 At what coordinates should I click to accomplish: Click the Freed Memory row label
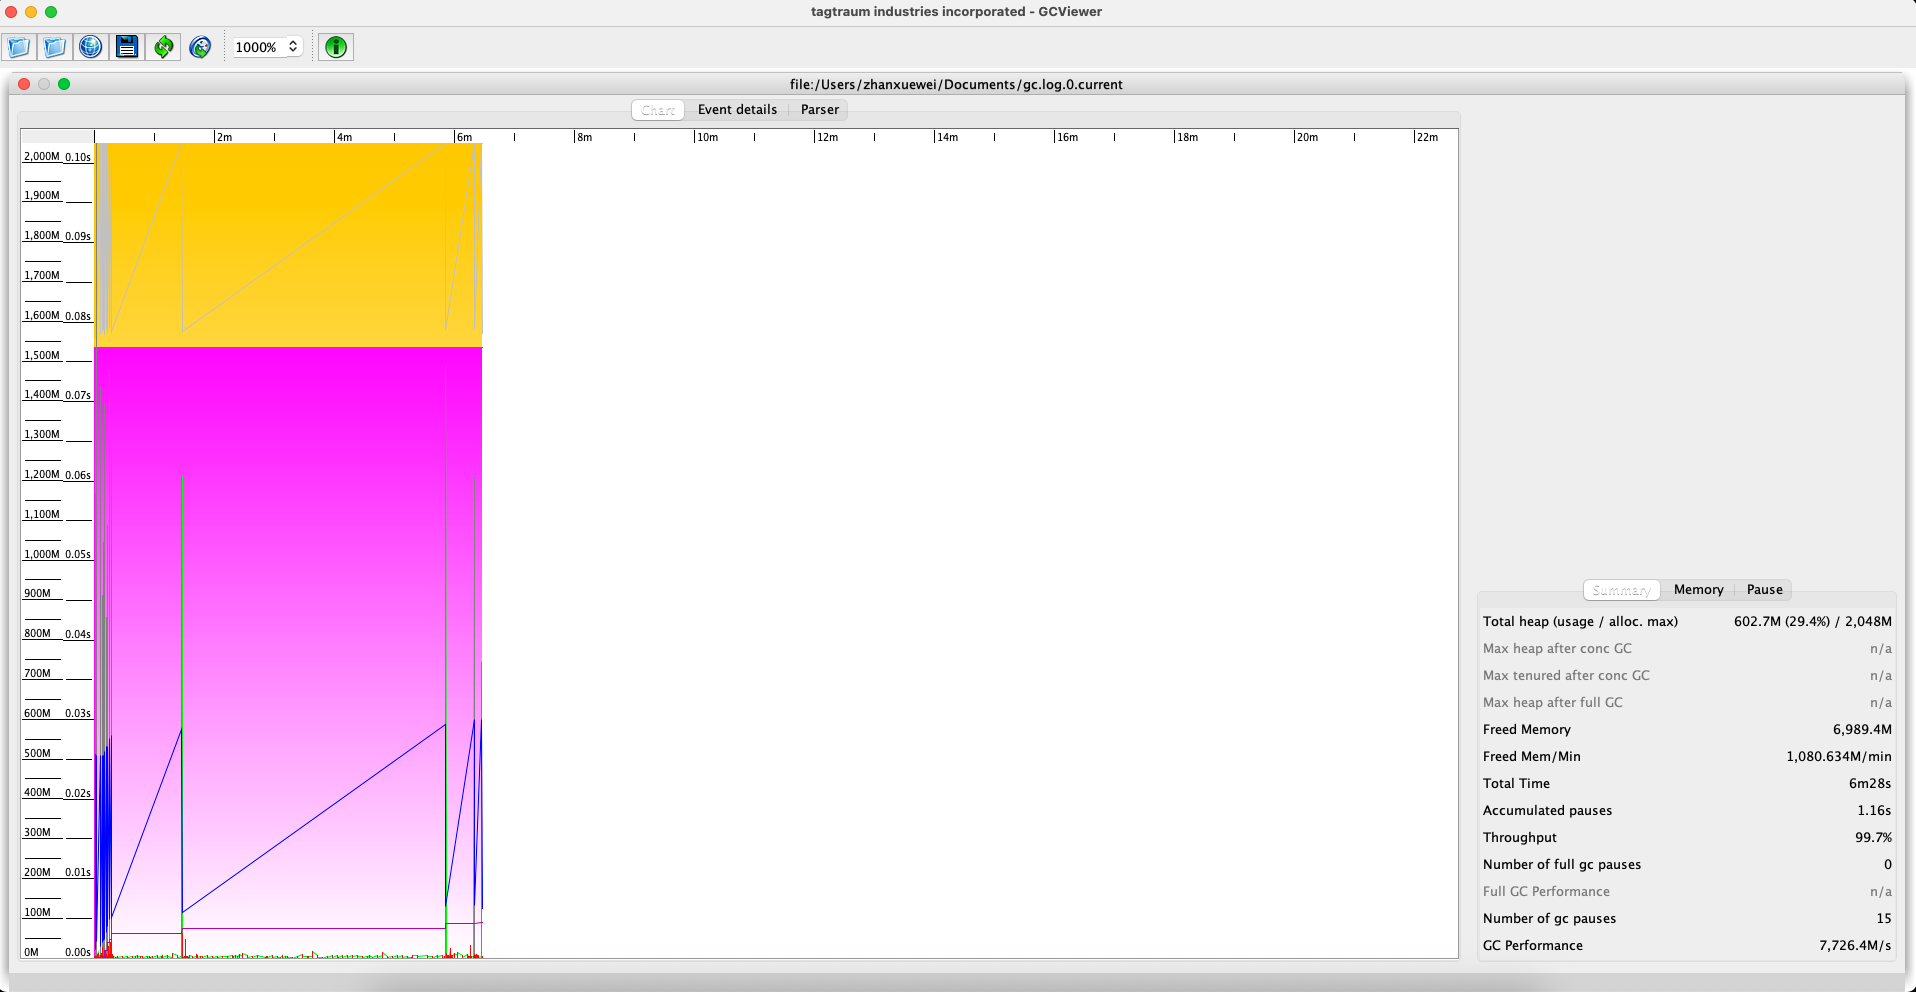[x=1526, y=730]
